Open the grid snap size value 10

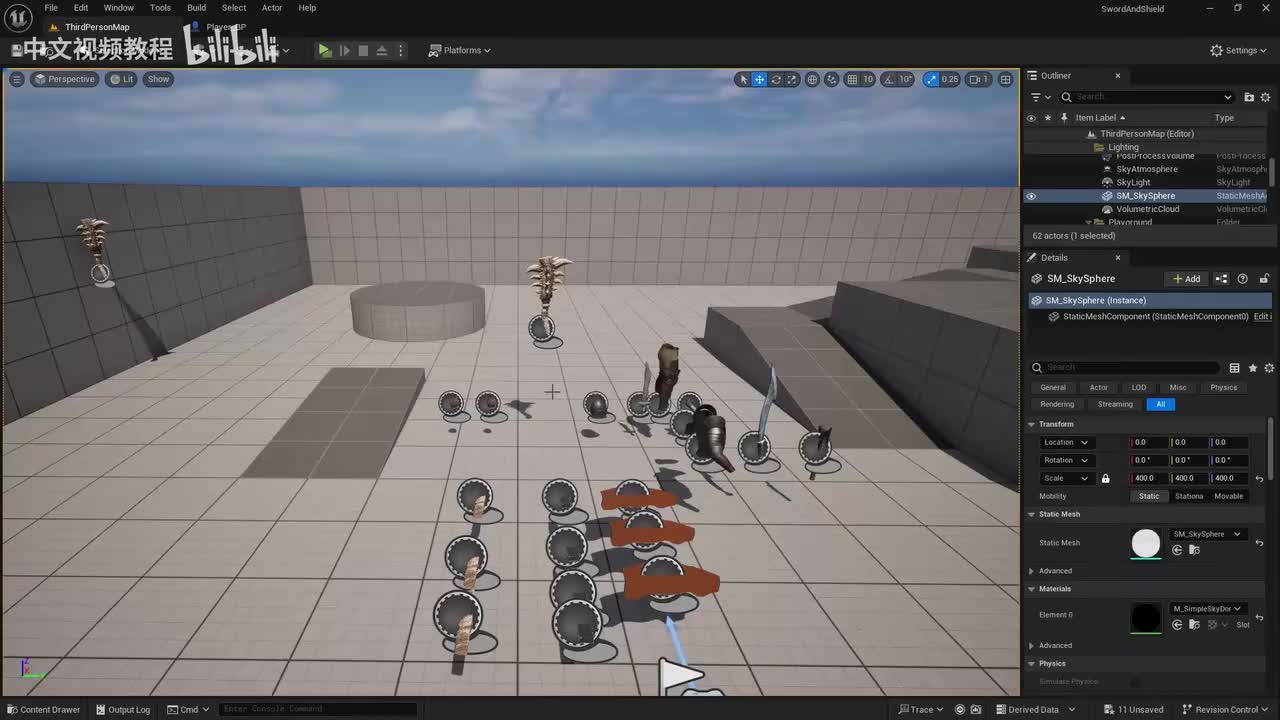[x=868, y=79]
